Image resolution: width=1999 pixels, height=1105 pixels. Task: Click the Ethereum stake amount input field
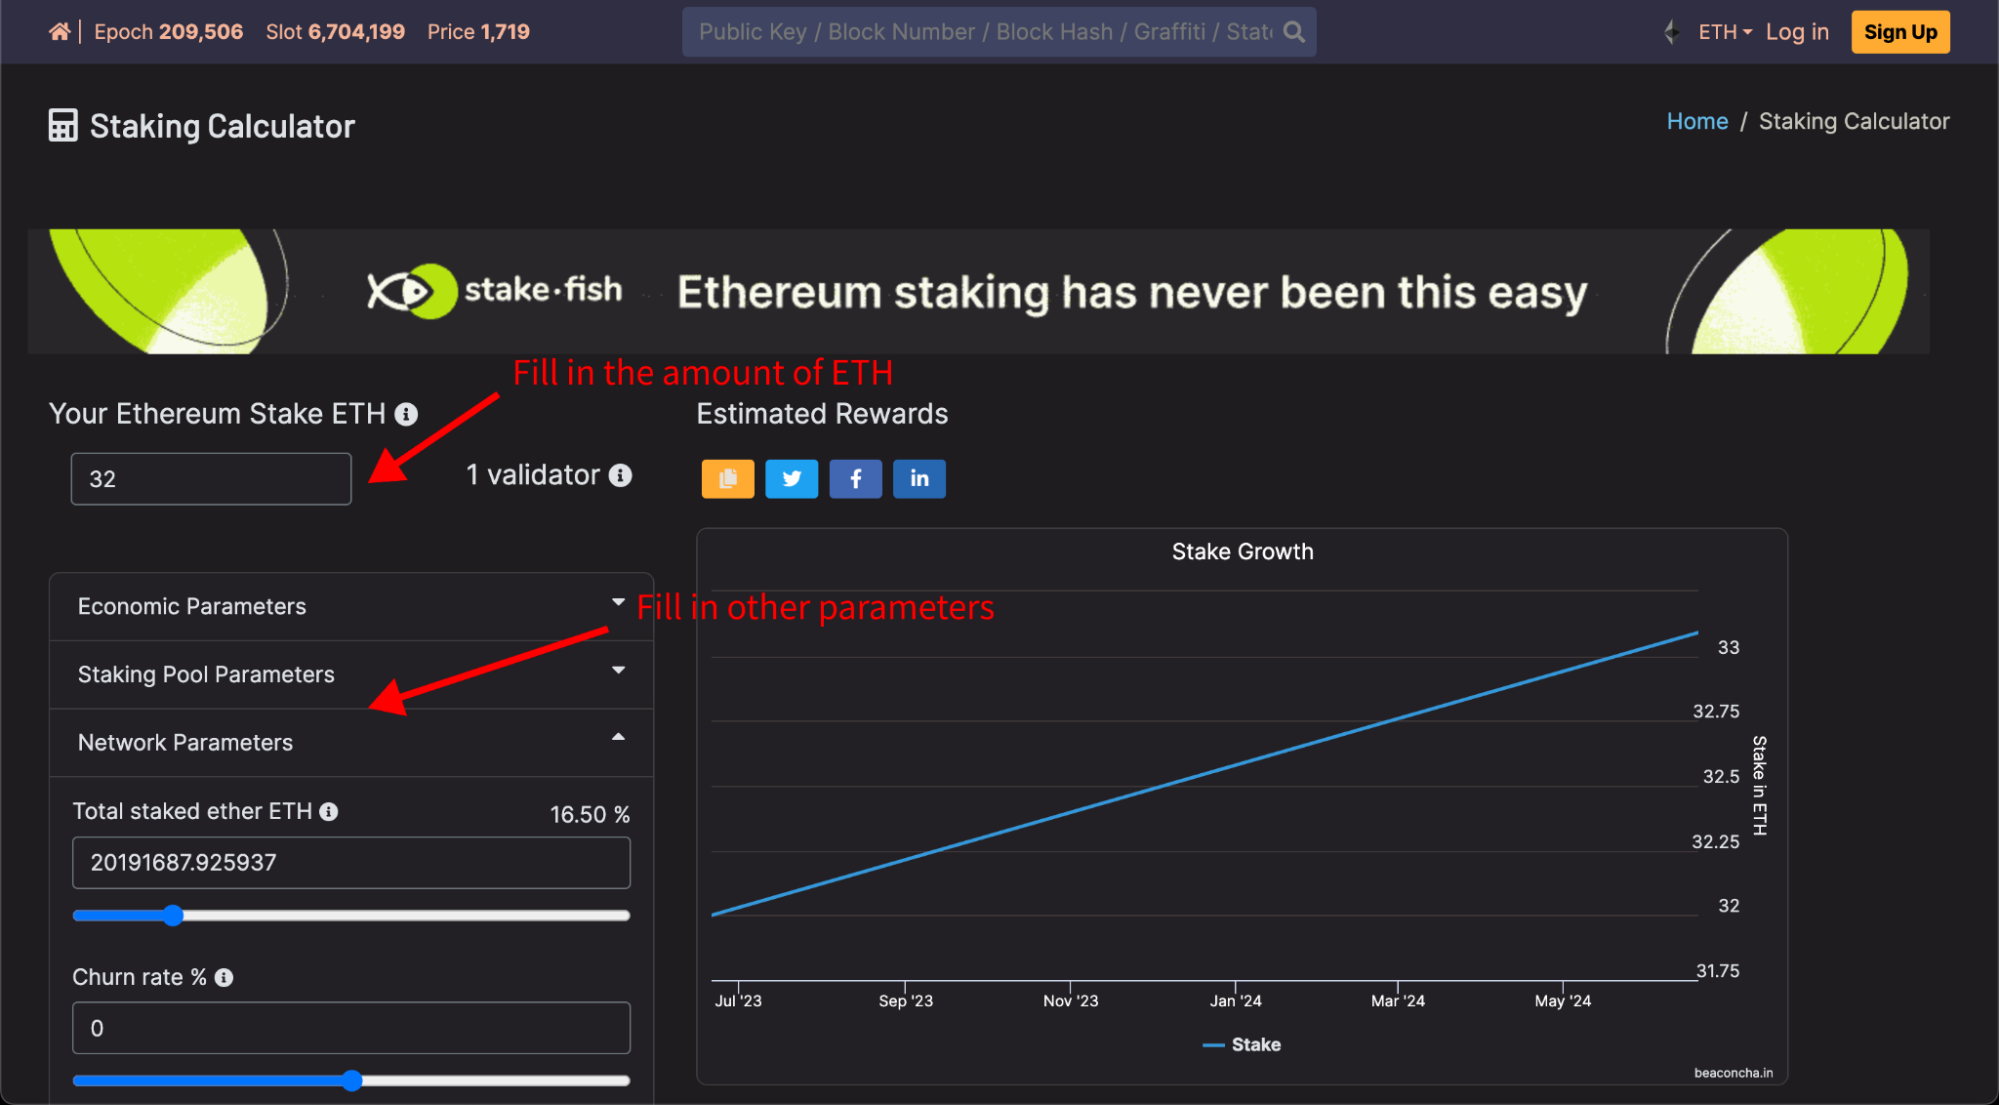click(x=211, y=479)
